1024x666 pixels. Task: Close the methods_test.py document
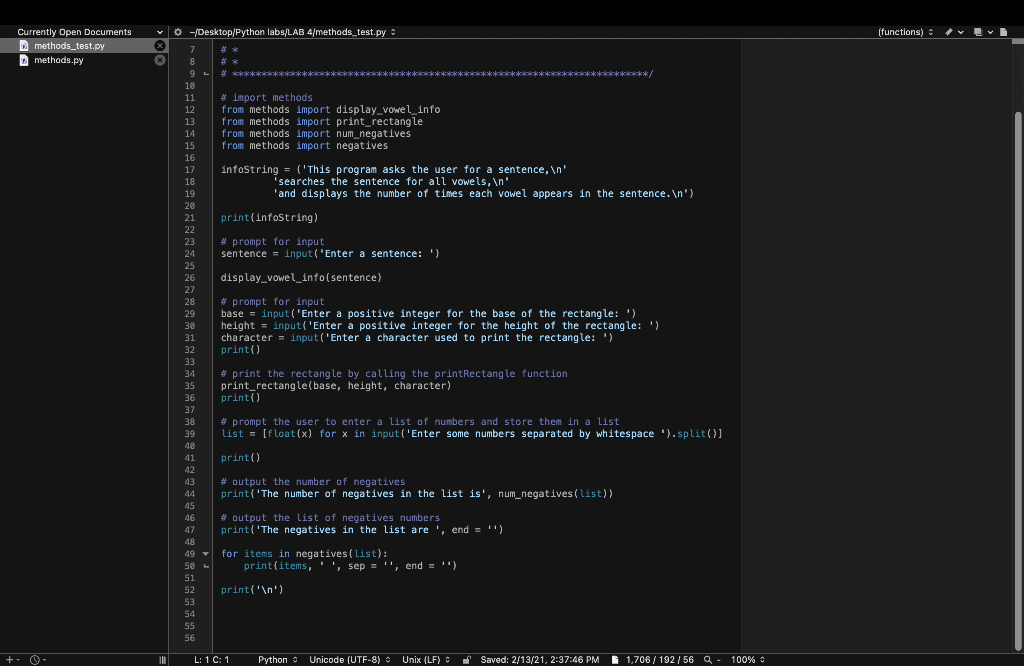(x=158, y=44)
